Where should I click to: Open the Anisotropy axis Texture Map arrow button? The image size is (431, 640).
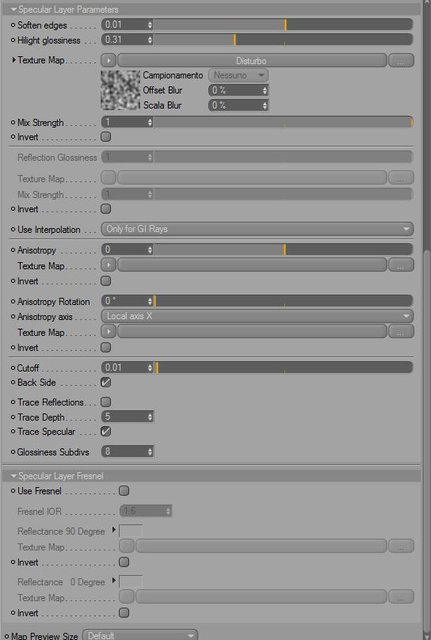click(x=109, y=331)
